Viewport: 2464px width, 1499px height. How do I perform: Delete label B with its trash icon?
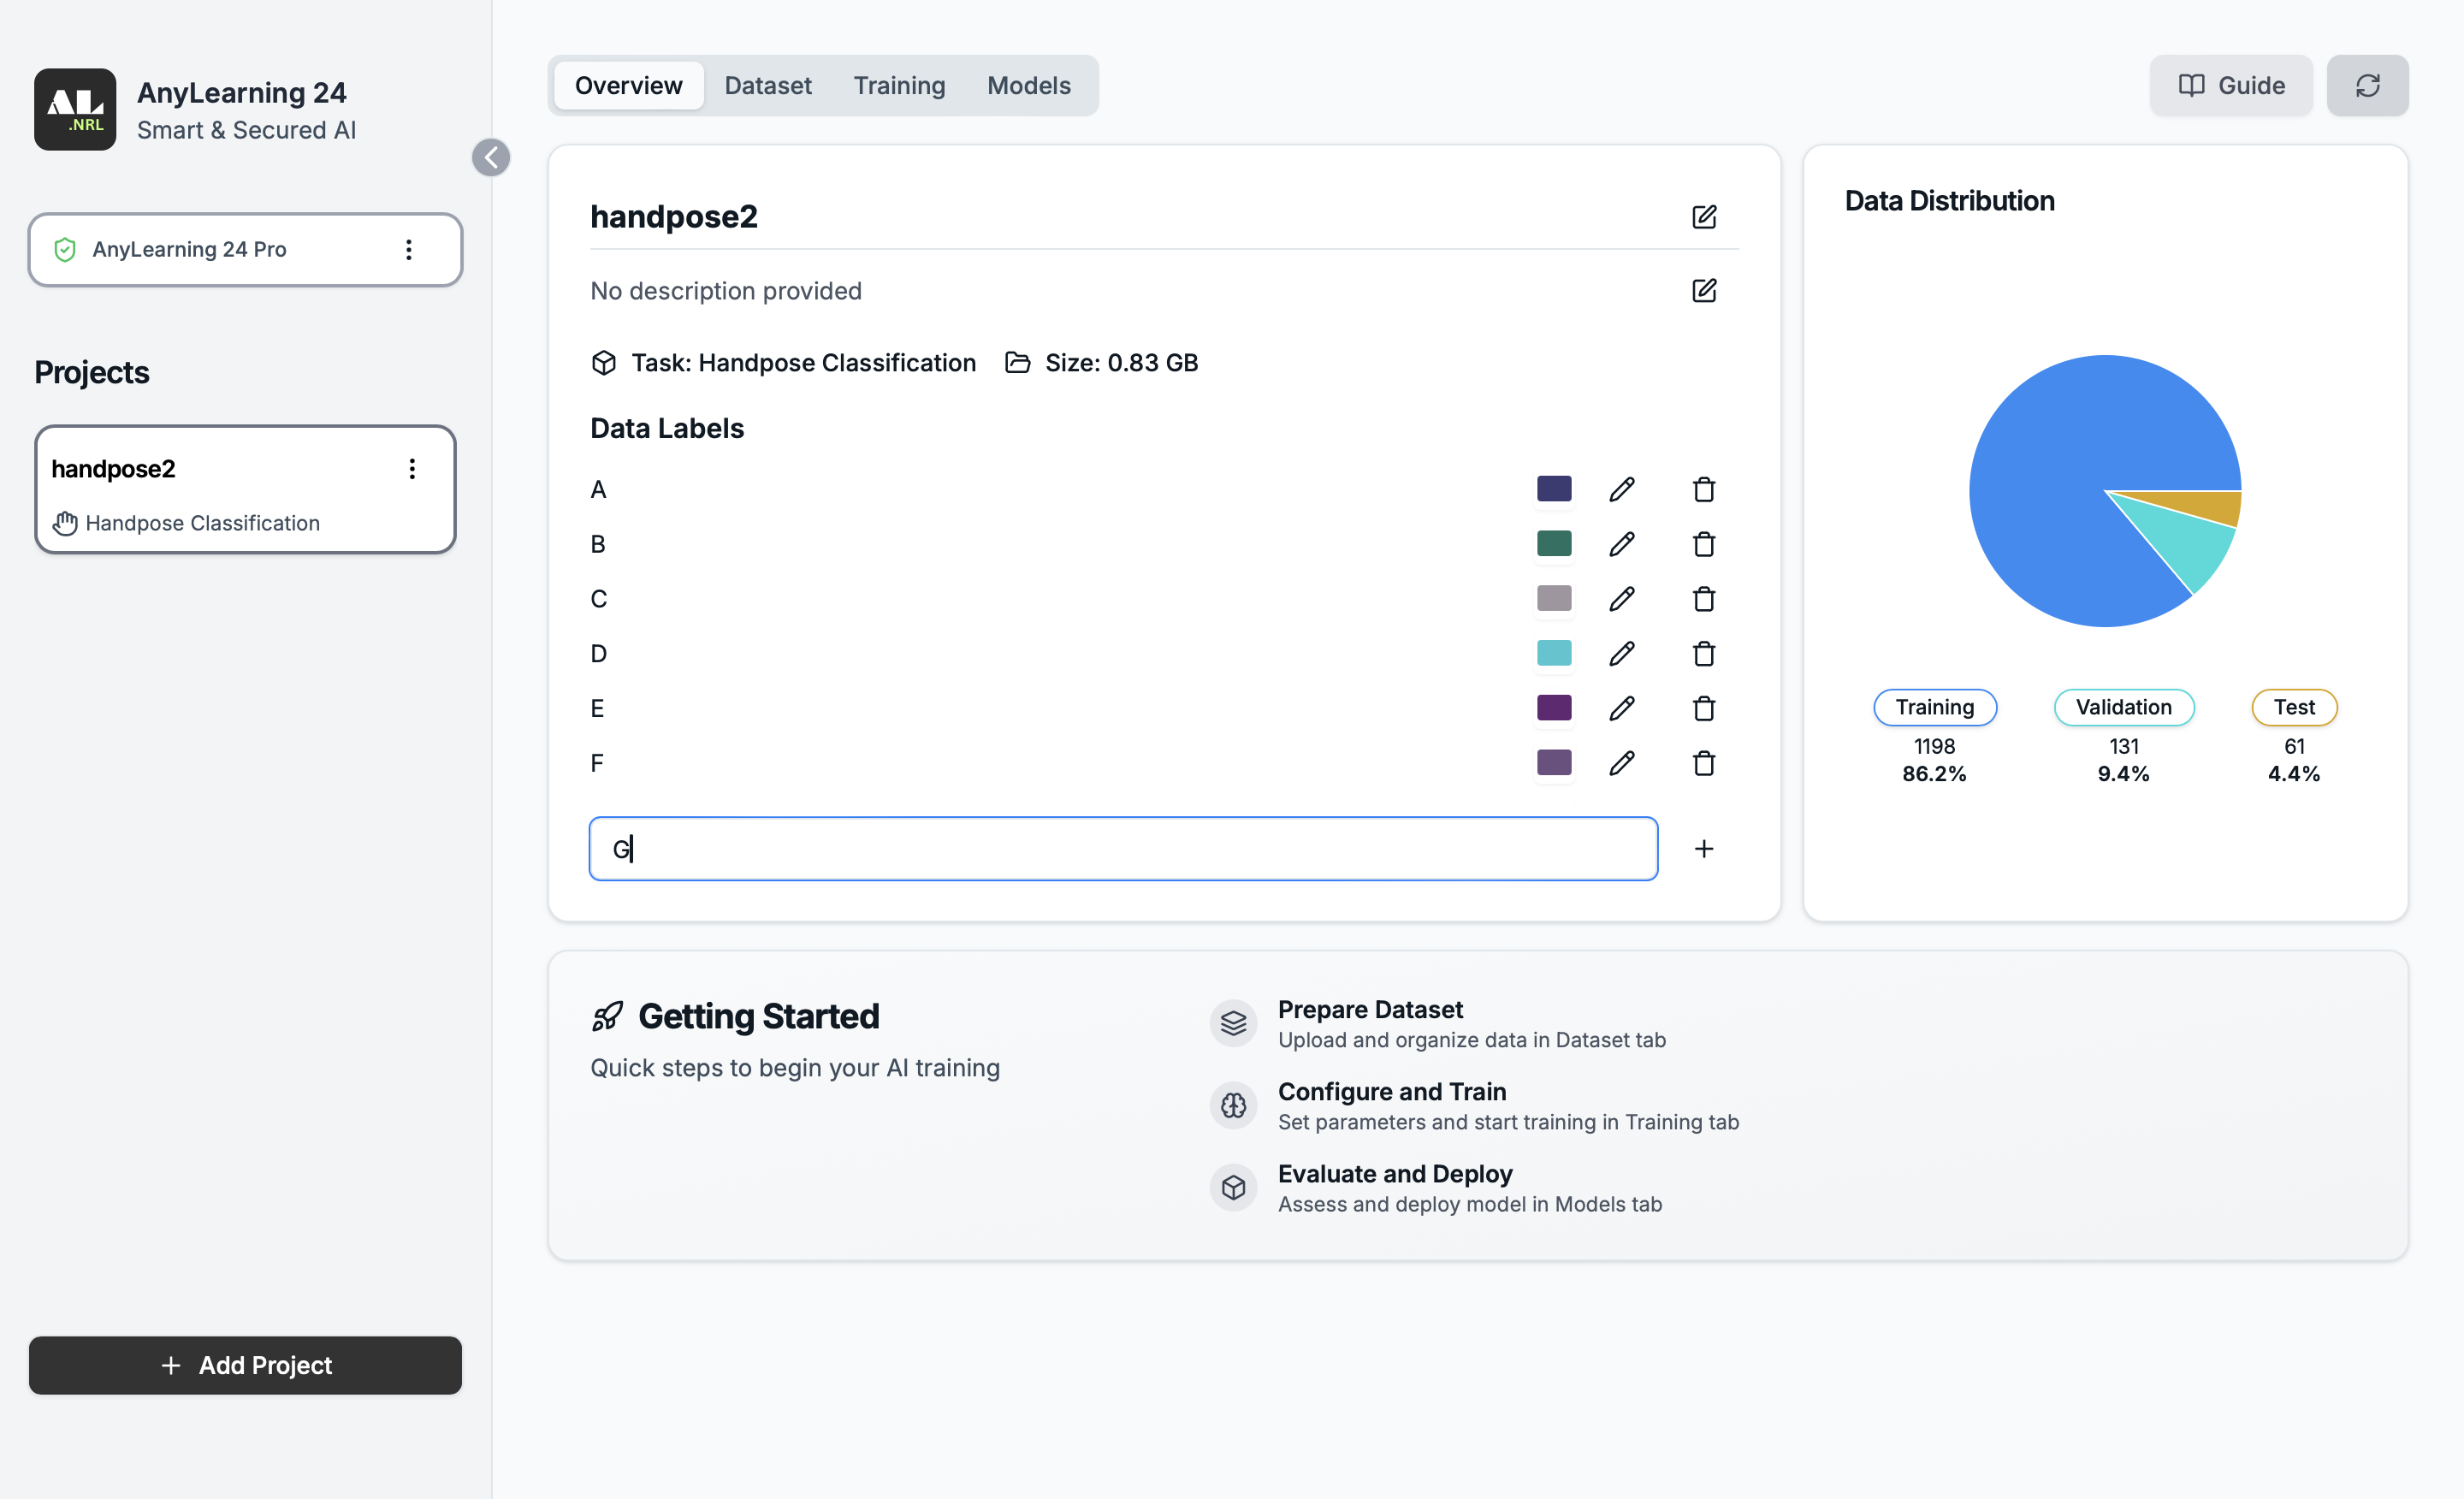coord(1703,544)
